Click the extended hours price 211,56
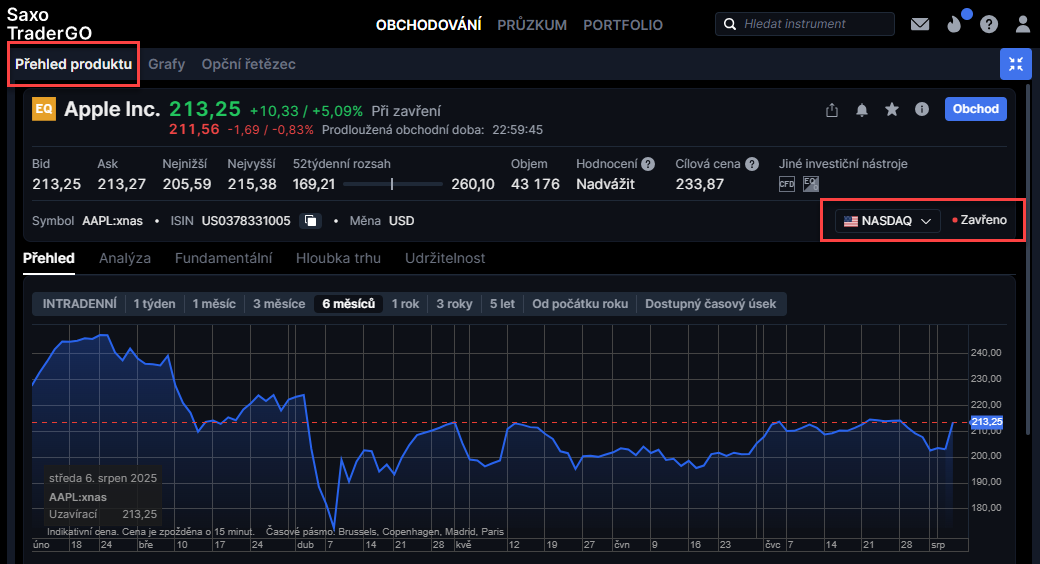Viewport: 1040px width, 564px height. pyautogui.click(x=194, y=129)
